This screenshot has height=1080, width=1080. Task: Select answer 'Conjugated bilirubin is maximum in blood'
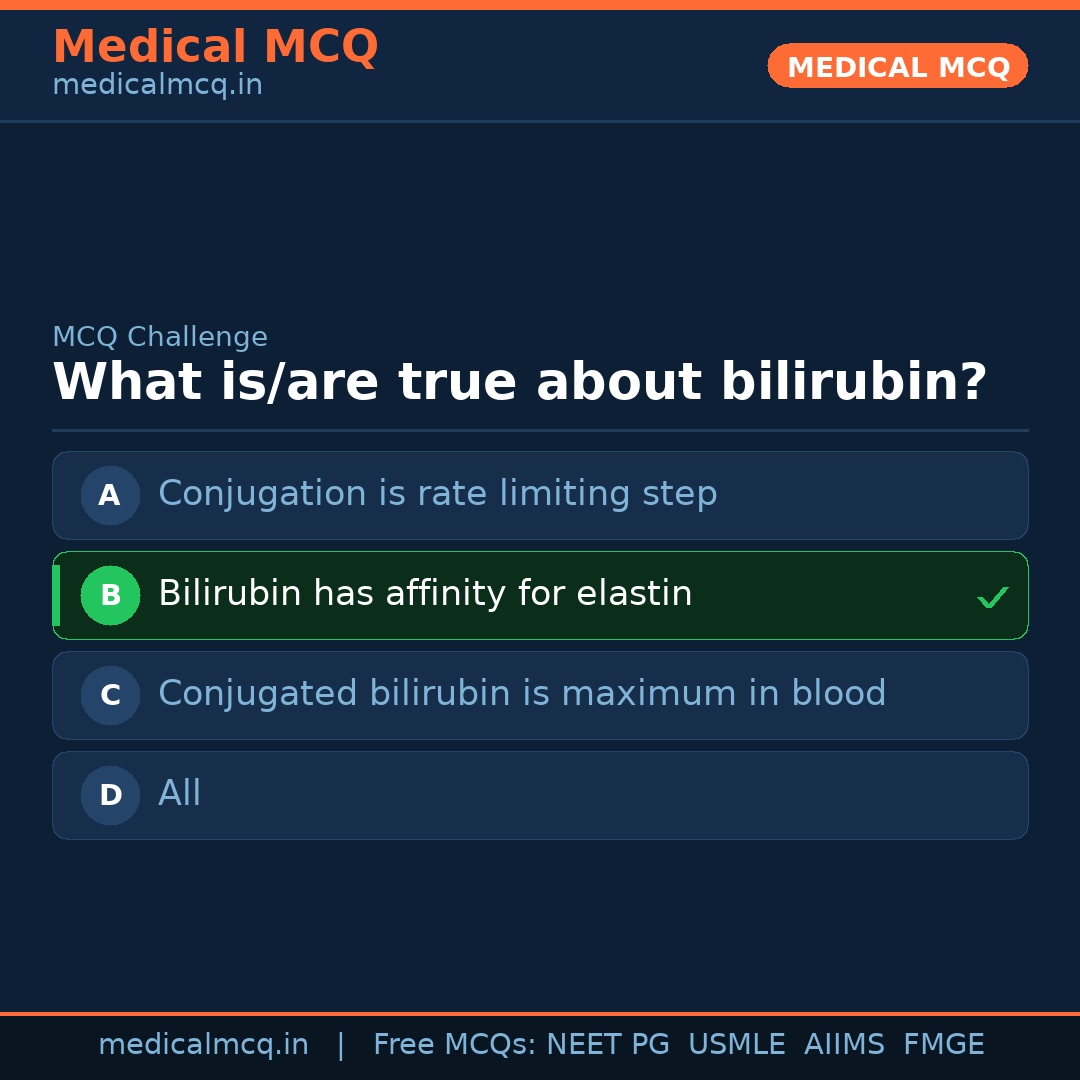click(x=522, y=694)
